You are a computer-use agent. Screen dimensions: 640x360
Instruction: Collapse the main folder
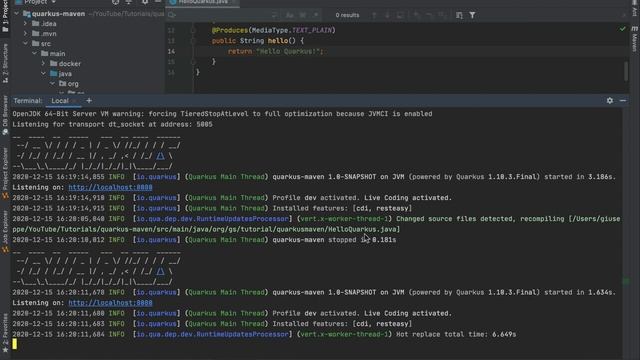pos(34,53)
